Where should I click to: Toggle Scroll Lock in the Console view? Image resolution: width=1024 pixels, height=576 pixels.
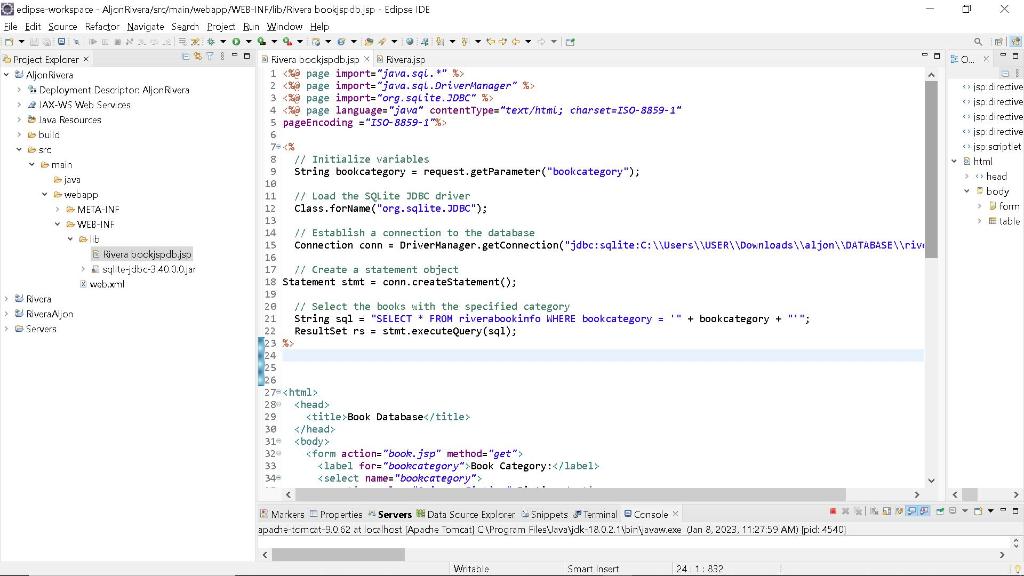(x=887, y=511)
